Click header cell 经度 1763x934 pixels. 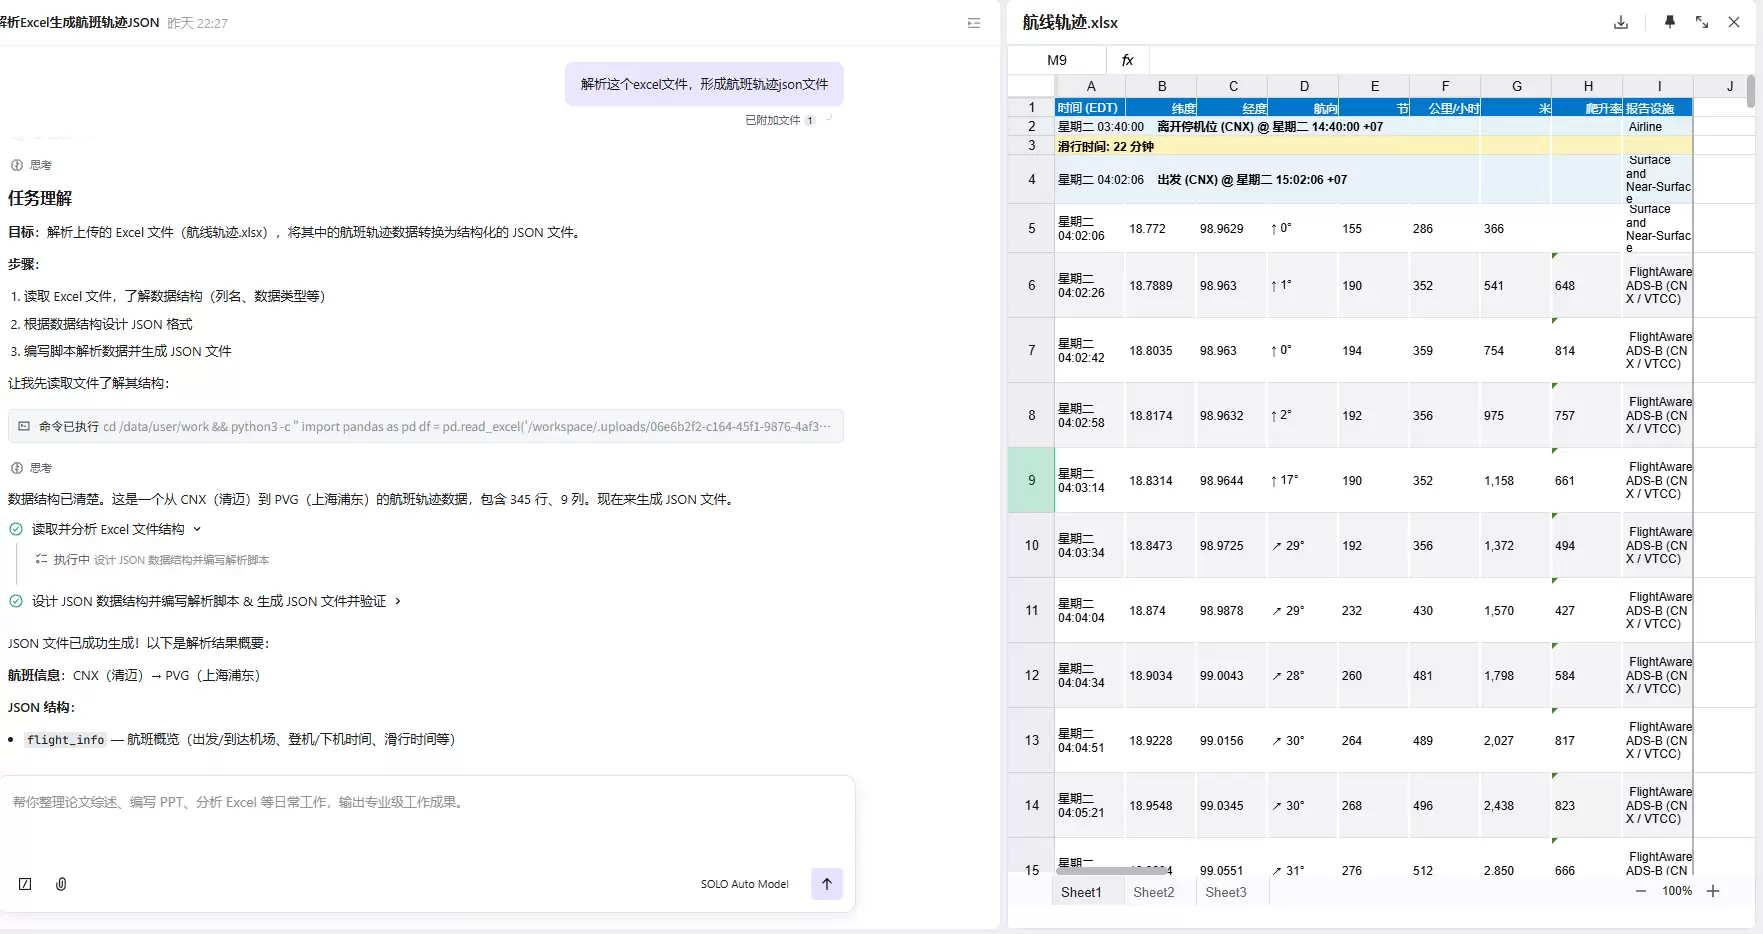pyautogui.click(x=1232, y=107)
